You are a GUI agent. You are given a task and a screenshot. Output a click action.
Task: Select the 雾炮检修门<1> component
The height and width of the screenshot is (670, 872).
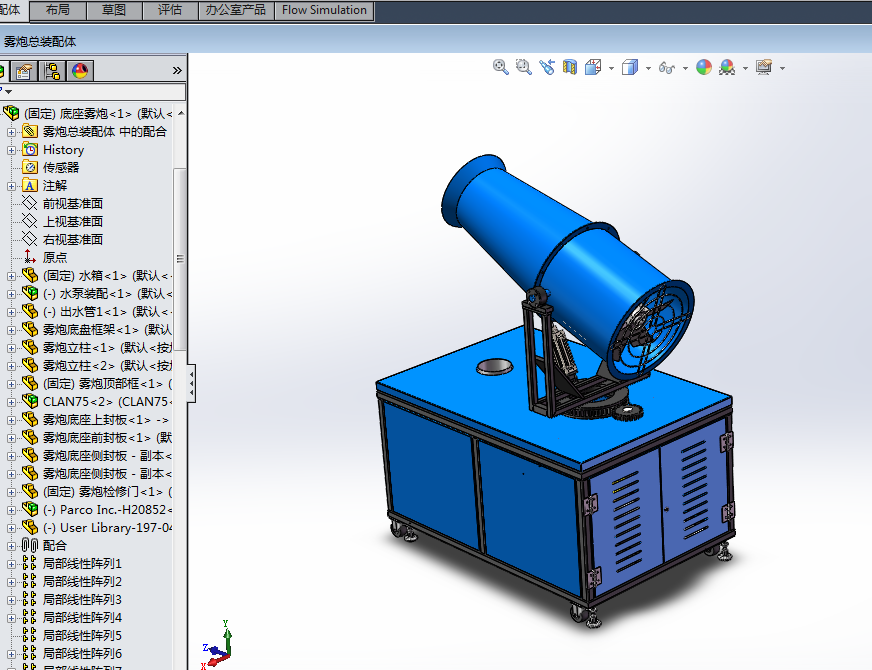coord(107,492)
